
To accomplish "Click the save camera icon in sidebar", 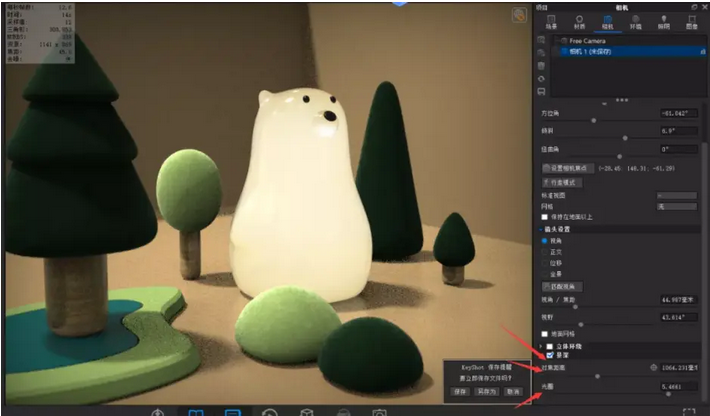I will point(541,91).
